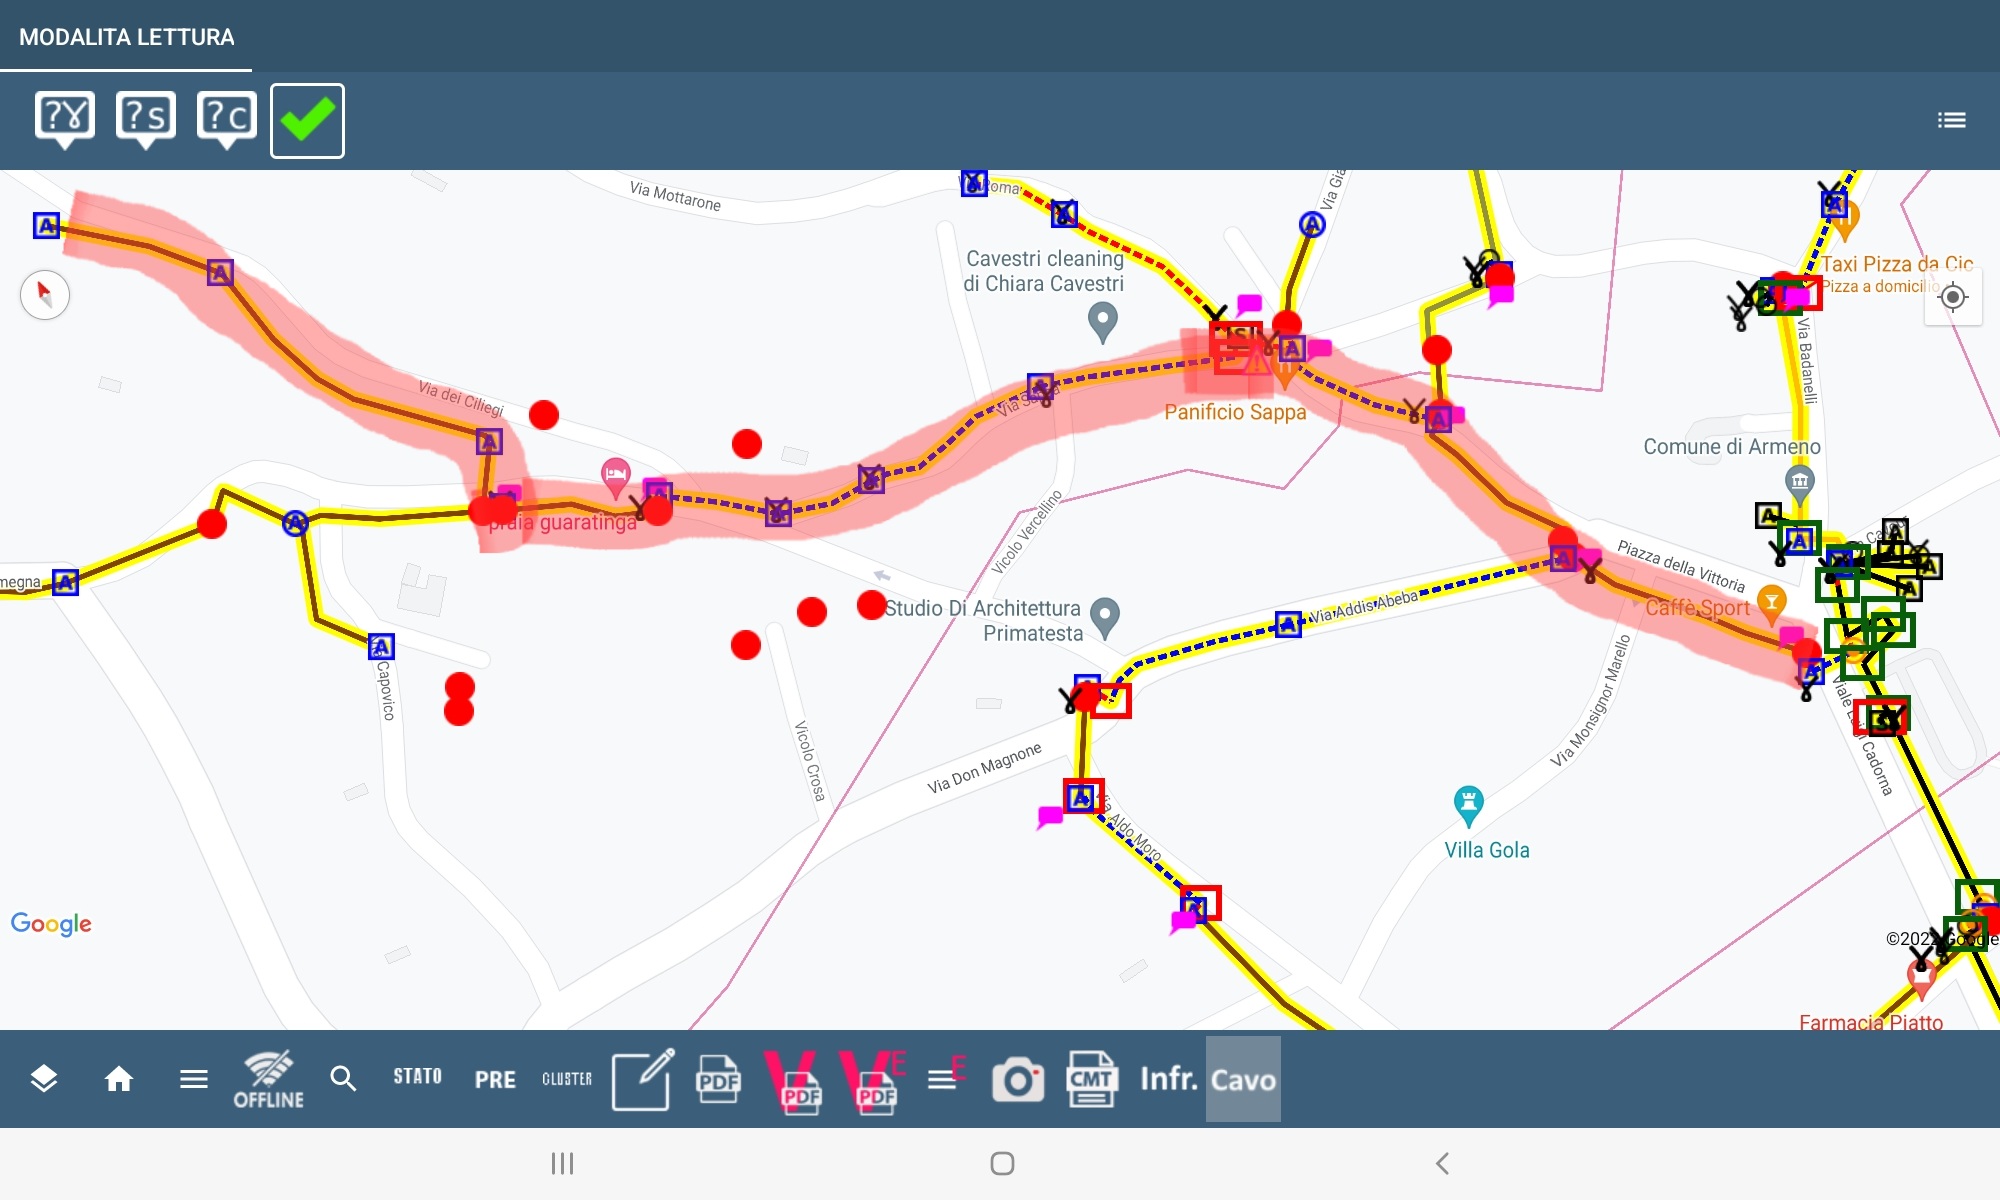This screenshot has width=2000, height=1200.
Task: Toggle the green checkmark button
Action: pos(307,121)
